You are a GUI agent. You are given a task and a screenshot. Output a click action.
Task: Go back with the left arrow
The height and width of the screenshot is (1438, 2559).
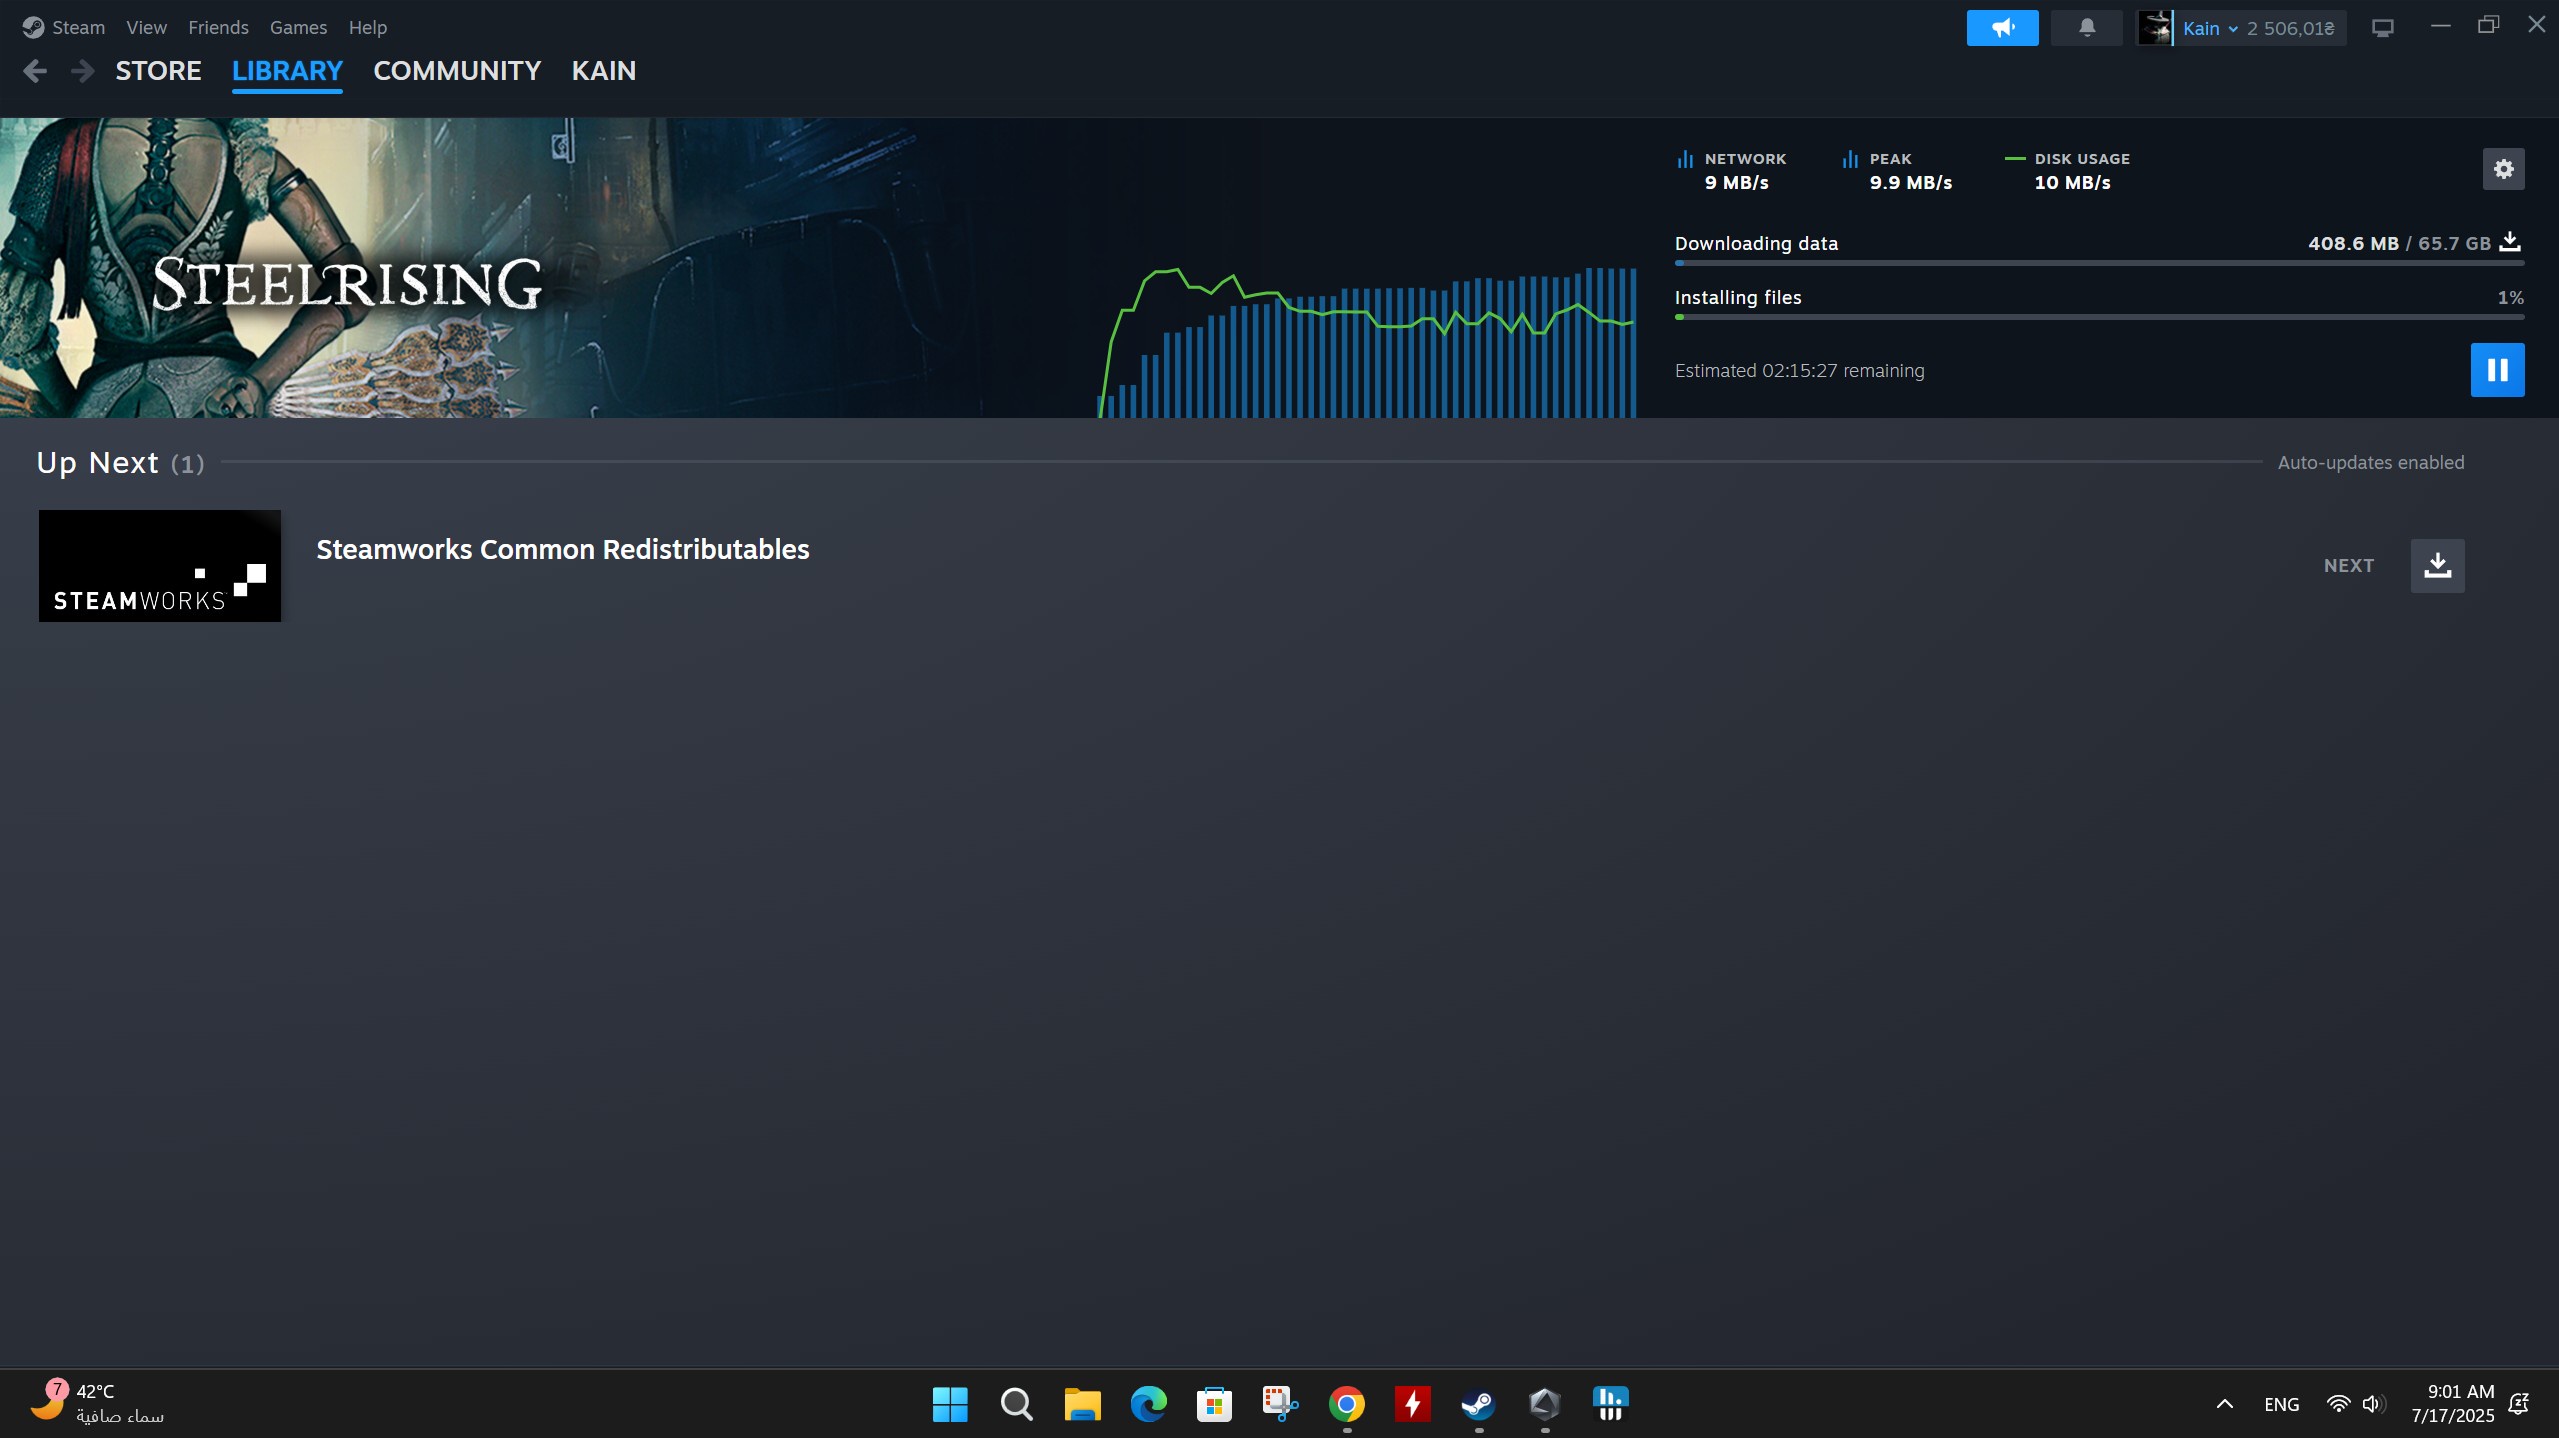tap(35, 71)
